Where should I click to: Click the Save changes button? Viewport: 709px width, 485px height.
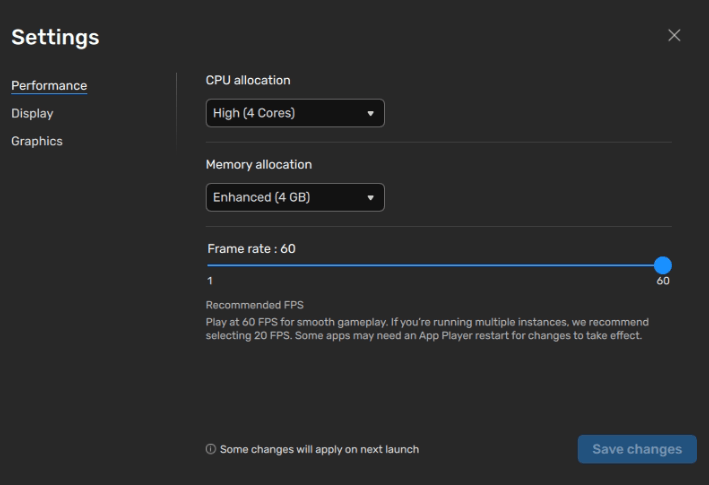point(637,449)
